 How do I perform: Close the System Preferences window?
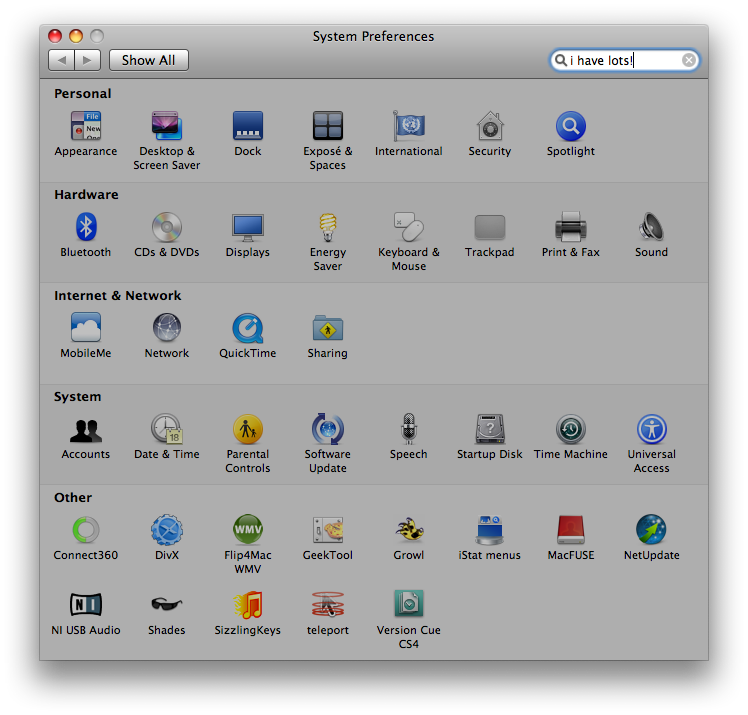[55, 36]
